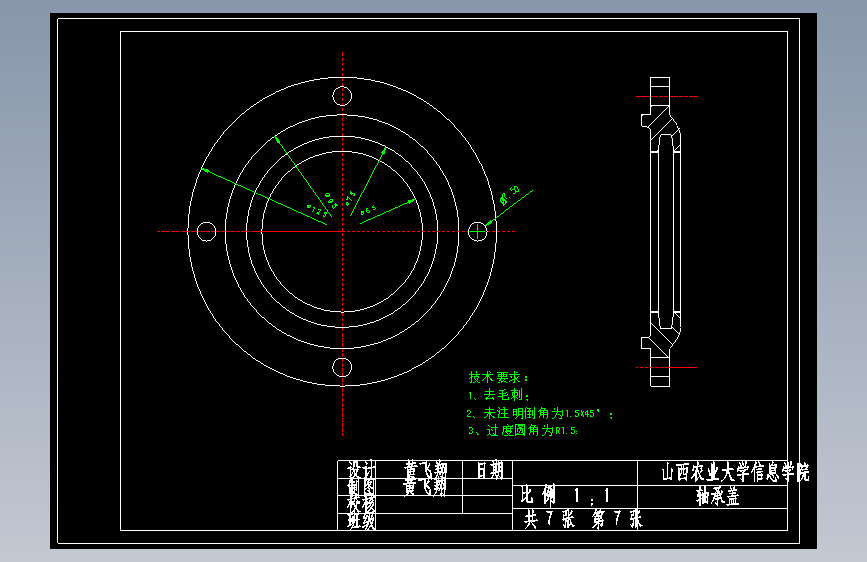Screen dimensions: 867x562
Task: Click the right bolt hole with green cross
Action: pos(478,232)
